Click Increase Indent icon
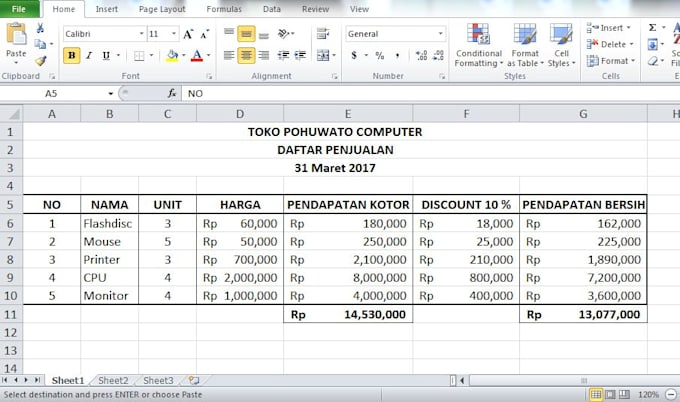The height and width of the screenshot is (402, 680). tap(300, 55)
